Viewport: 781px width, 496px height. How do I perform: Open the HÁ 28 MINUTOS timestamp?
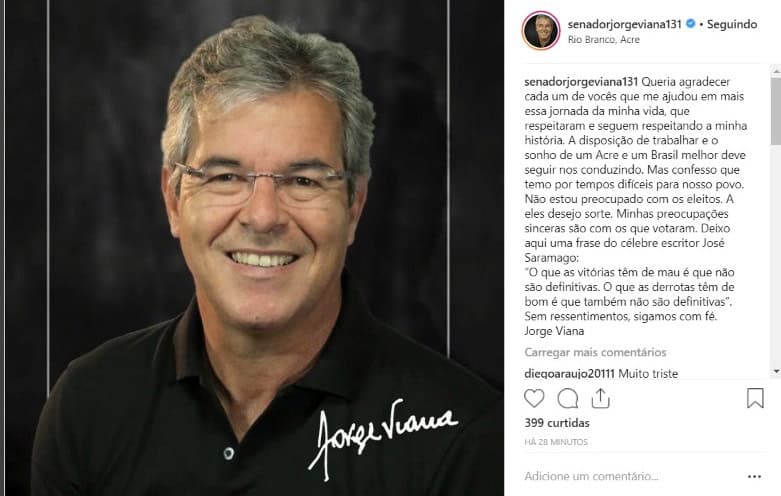point(556,442)
